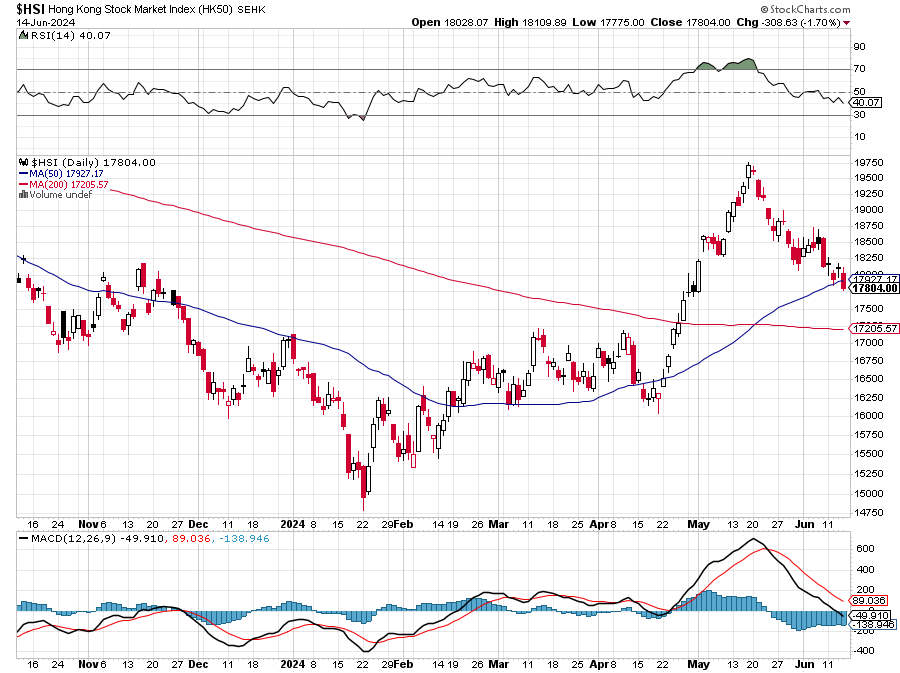Image resolution: width=900 pixels, height=673 pixels.
Task: Click the RSI(14) indicator icon
Action: 23,35
